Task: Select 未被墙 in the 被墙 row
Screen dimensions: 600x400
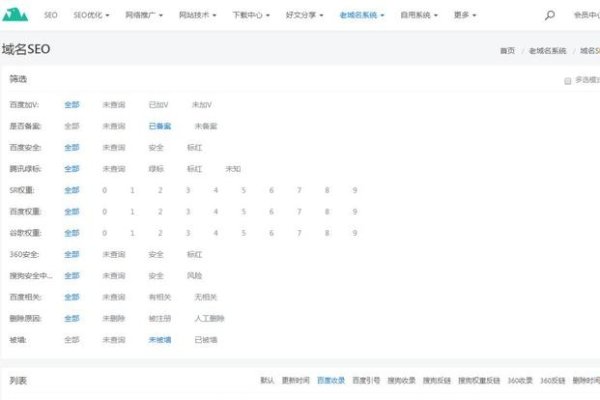Action: 160,340
